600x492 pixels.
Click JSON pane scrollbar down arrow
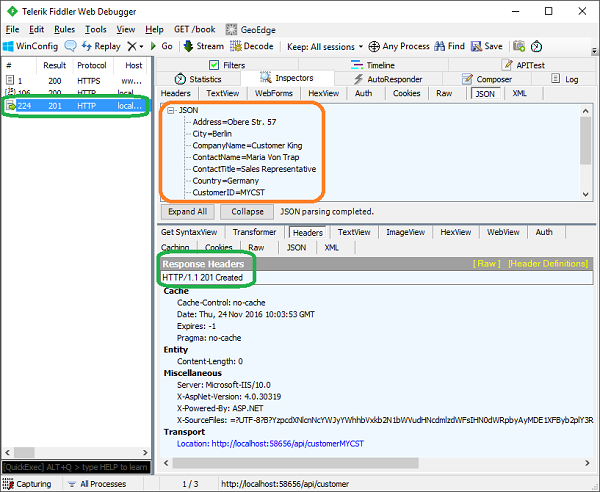pyautogui.click(x=585, y=194)
